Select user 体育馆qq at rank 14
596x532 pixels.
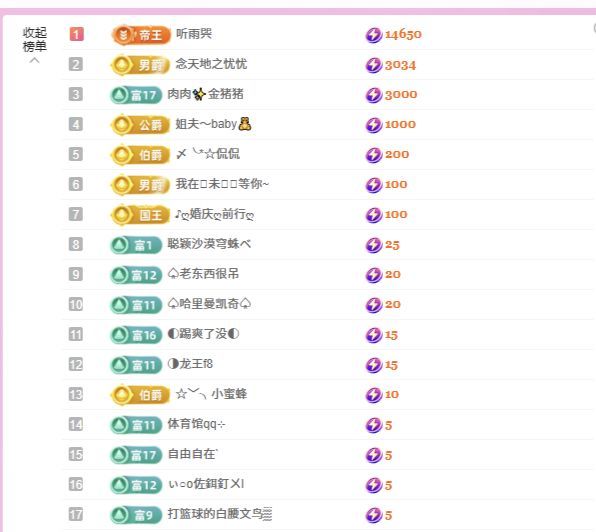coord(196,424)
